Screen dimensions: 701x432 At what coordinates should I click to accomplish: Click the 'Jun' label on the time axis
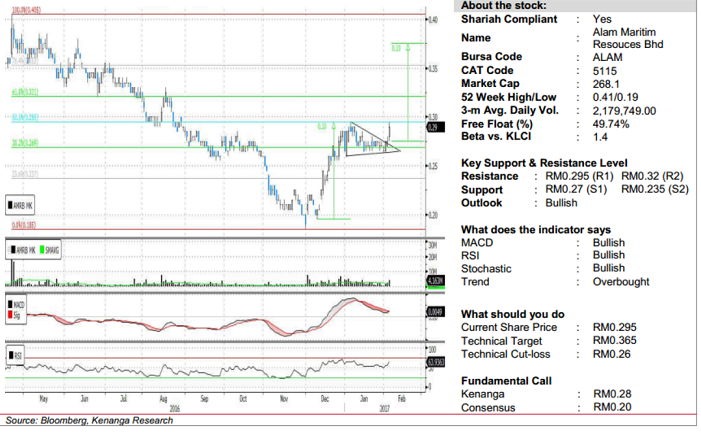coord(84,398)
